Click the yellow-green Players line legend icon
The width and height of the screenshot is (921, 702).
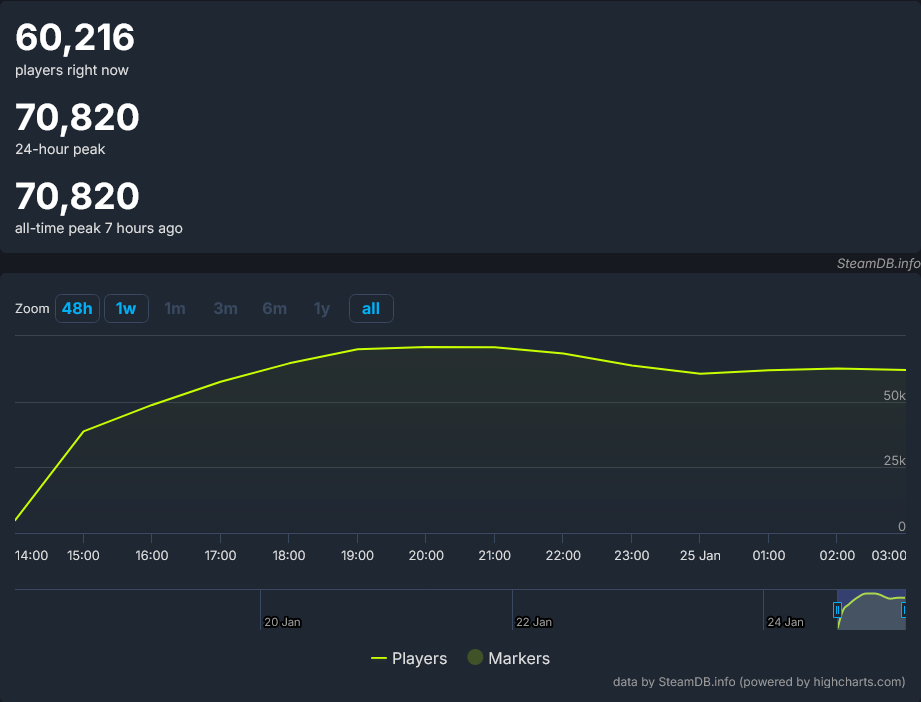point(379,658)
